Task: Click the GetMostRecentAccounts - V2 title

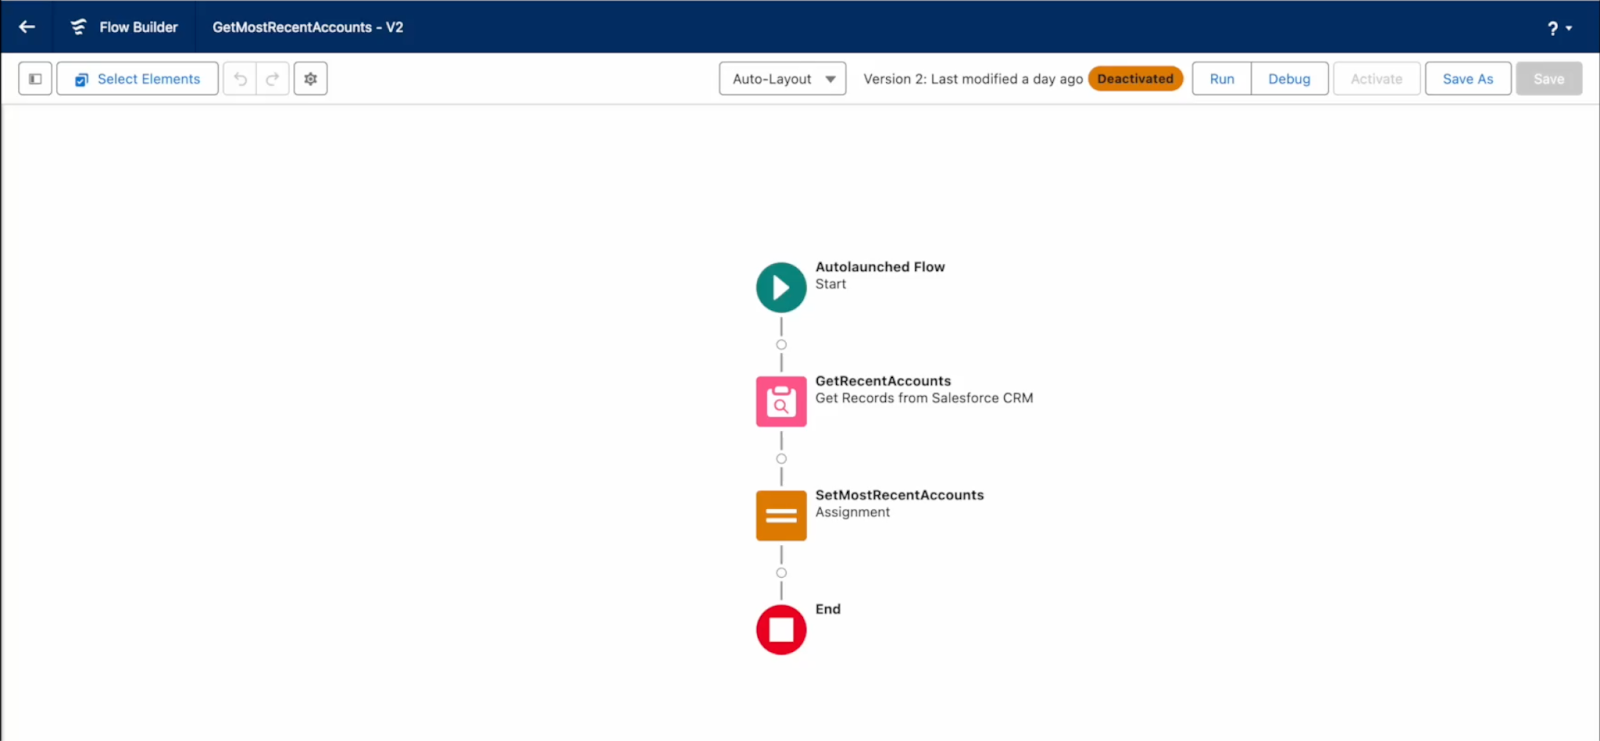Action: 308,27
